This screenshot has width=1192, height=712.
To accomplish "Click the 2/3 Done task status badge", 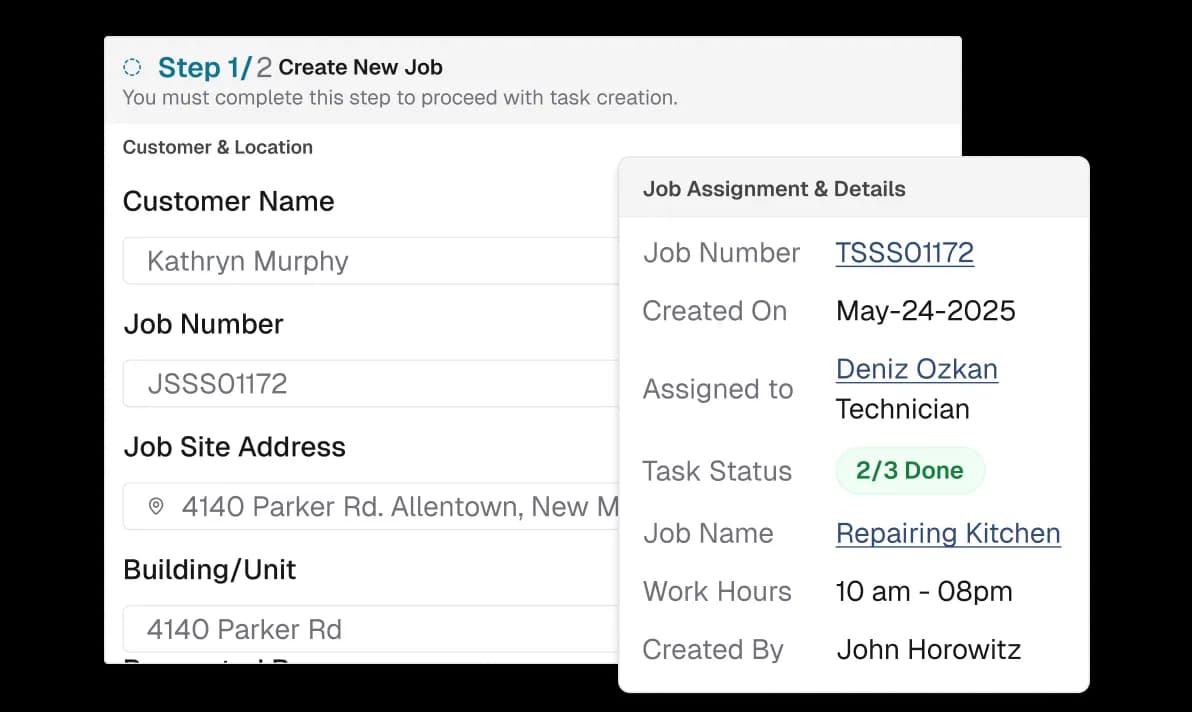I will (x=909, y=470).
